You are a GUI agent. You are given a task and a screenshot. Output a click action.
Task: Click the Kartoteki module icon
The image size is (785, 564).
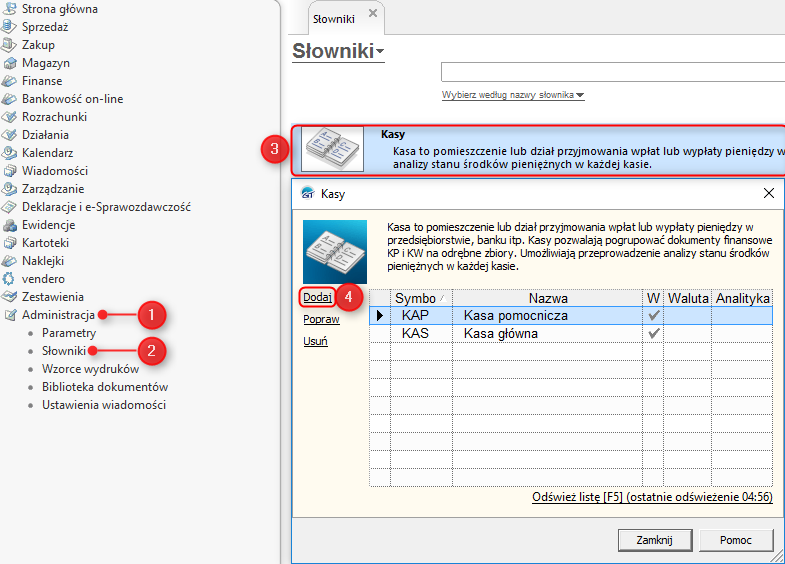tap(9, 243)
